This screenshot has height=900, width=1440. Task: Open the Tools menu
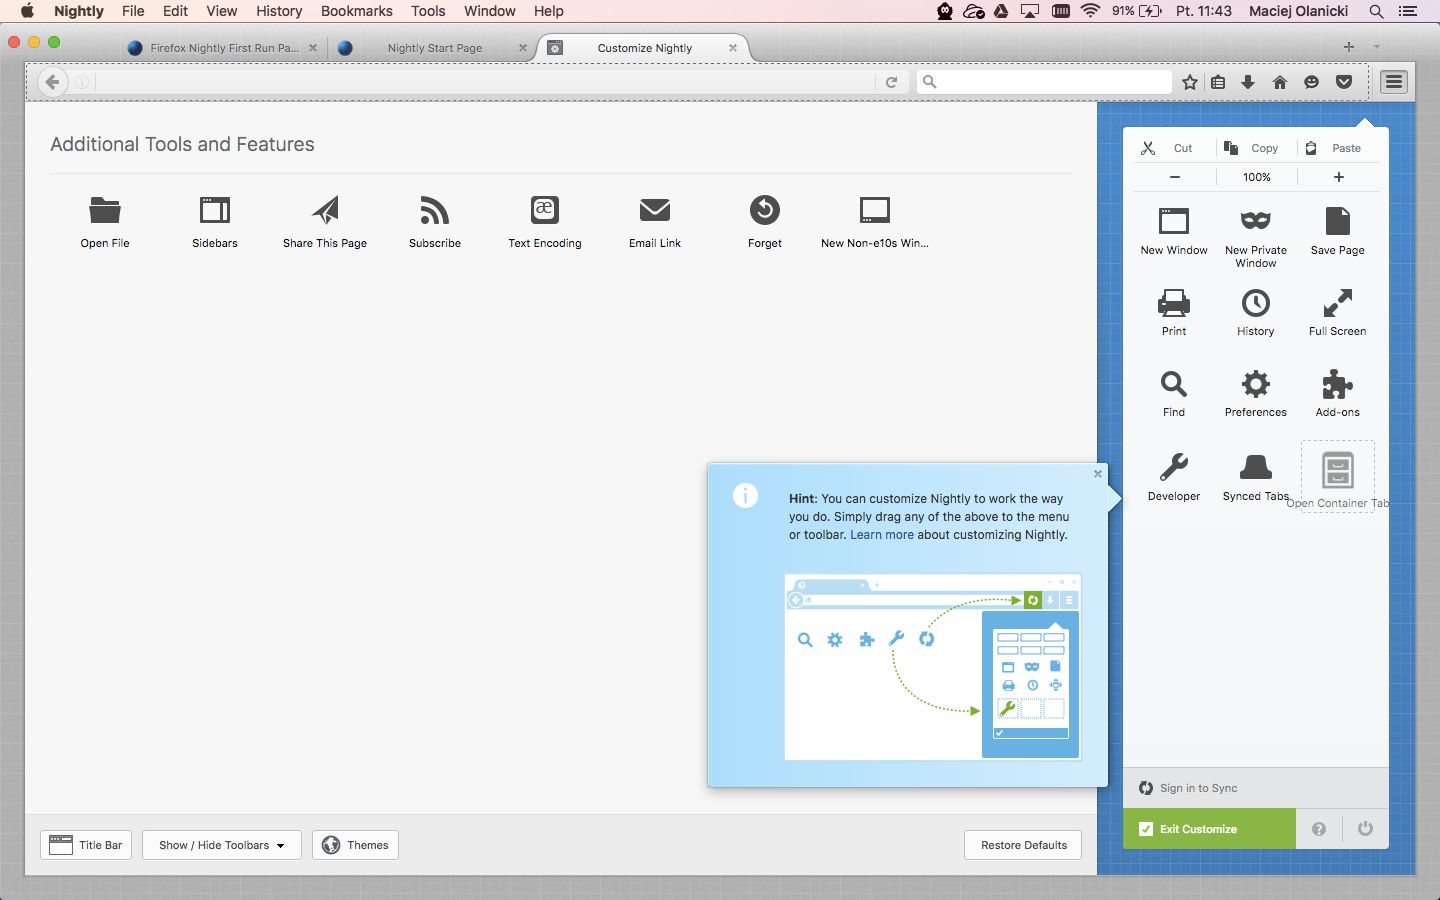(x=428, y=11)
